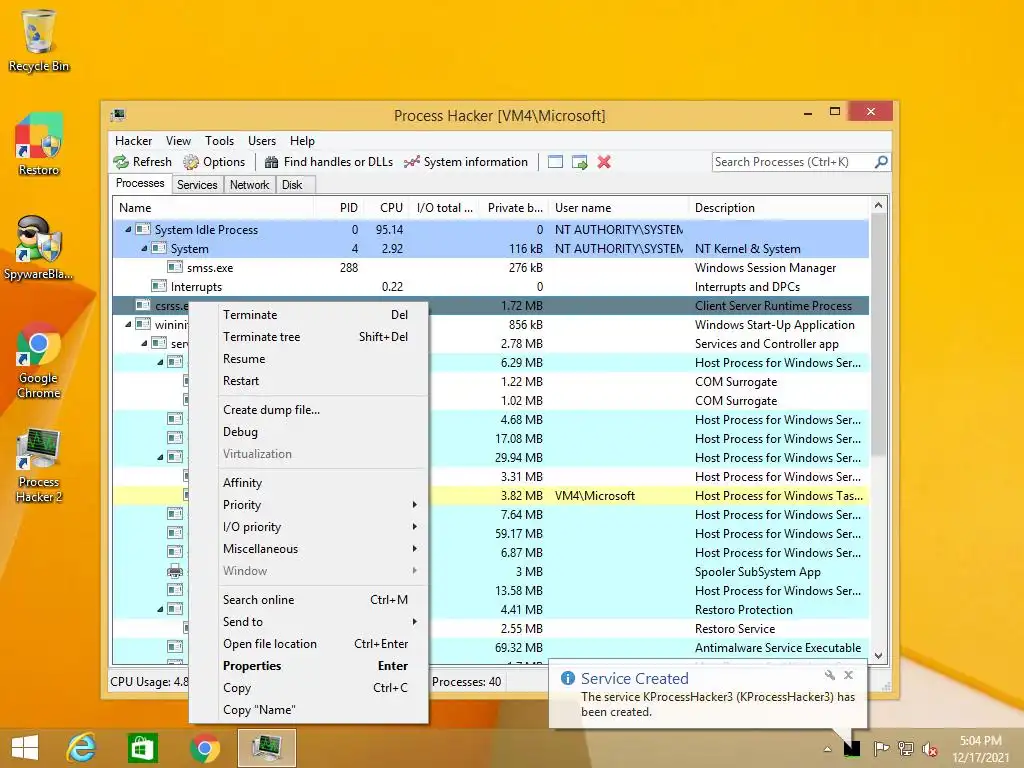The height and width of the screenshot is (768, 1024).
Task: Click find window and thread icon
Action: 579,162
